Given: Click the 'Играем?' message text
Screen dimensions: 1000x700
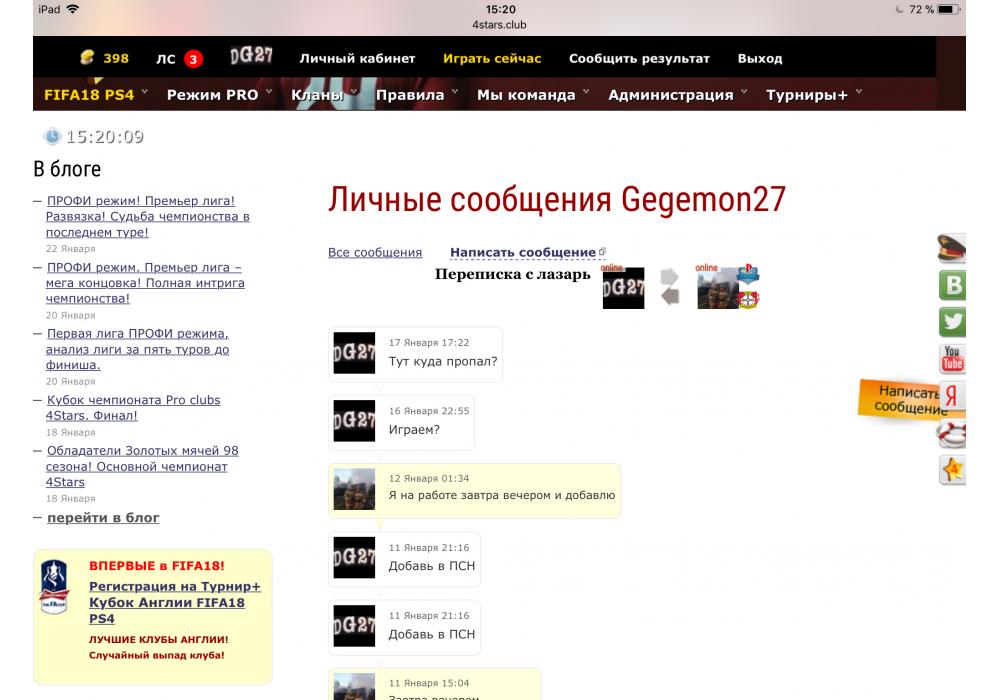Looking at the screenshot, I should point(414,430).
